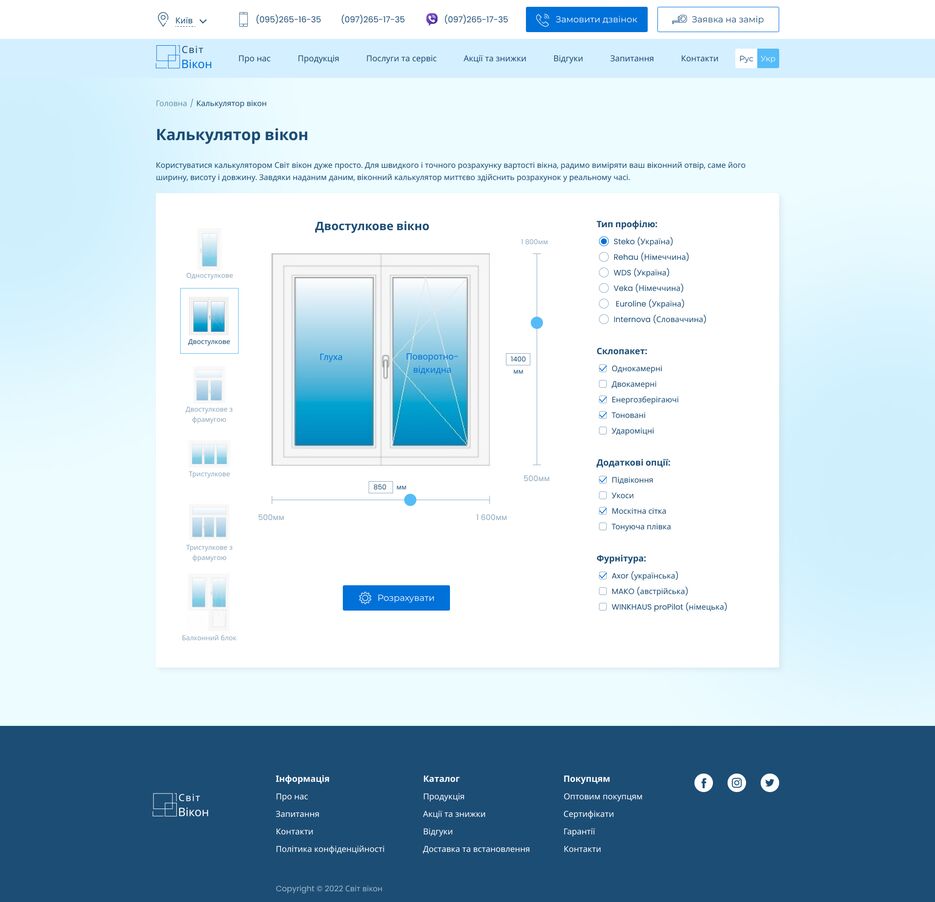The width and height of the screenshot is (935, 902).
Task: Open Instagram page via footer icon
Action: coord(736,782)
